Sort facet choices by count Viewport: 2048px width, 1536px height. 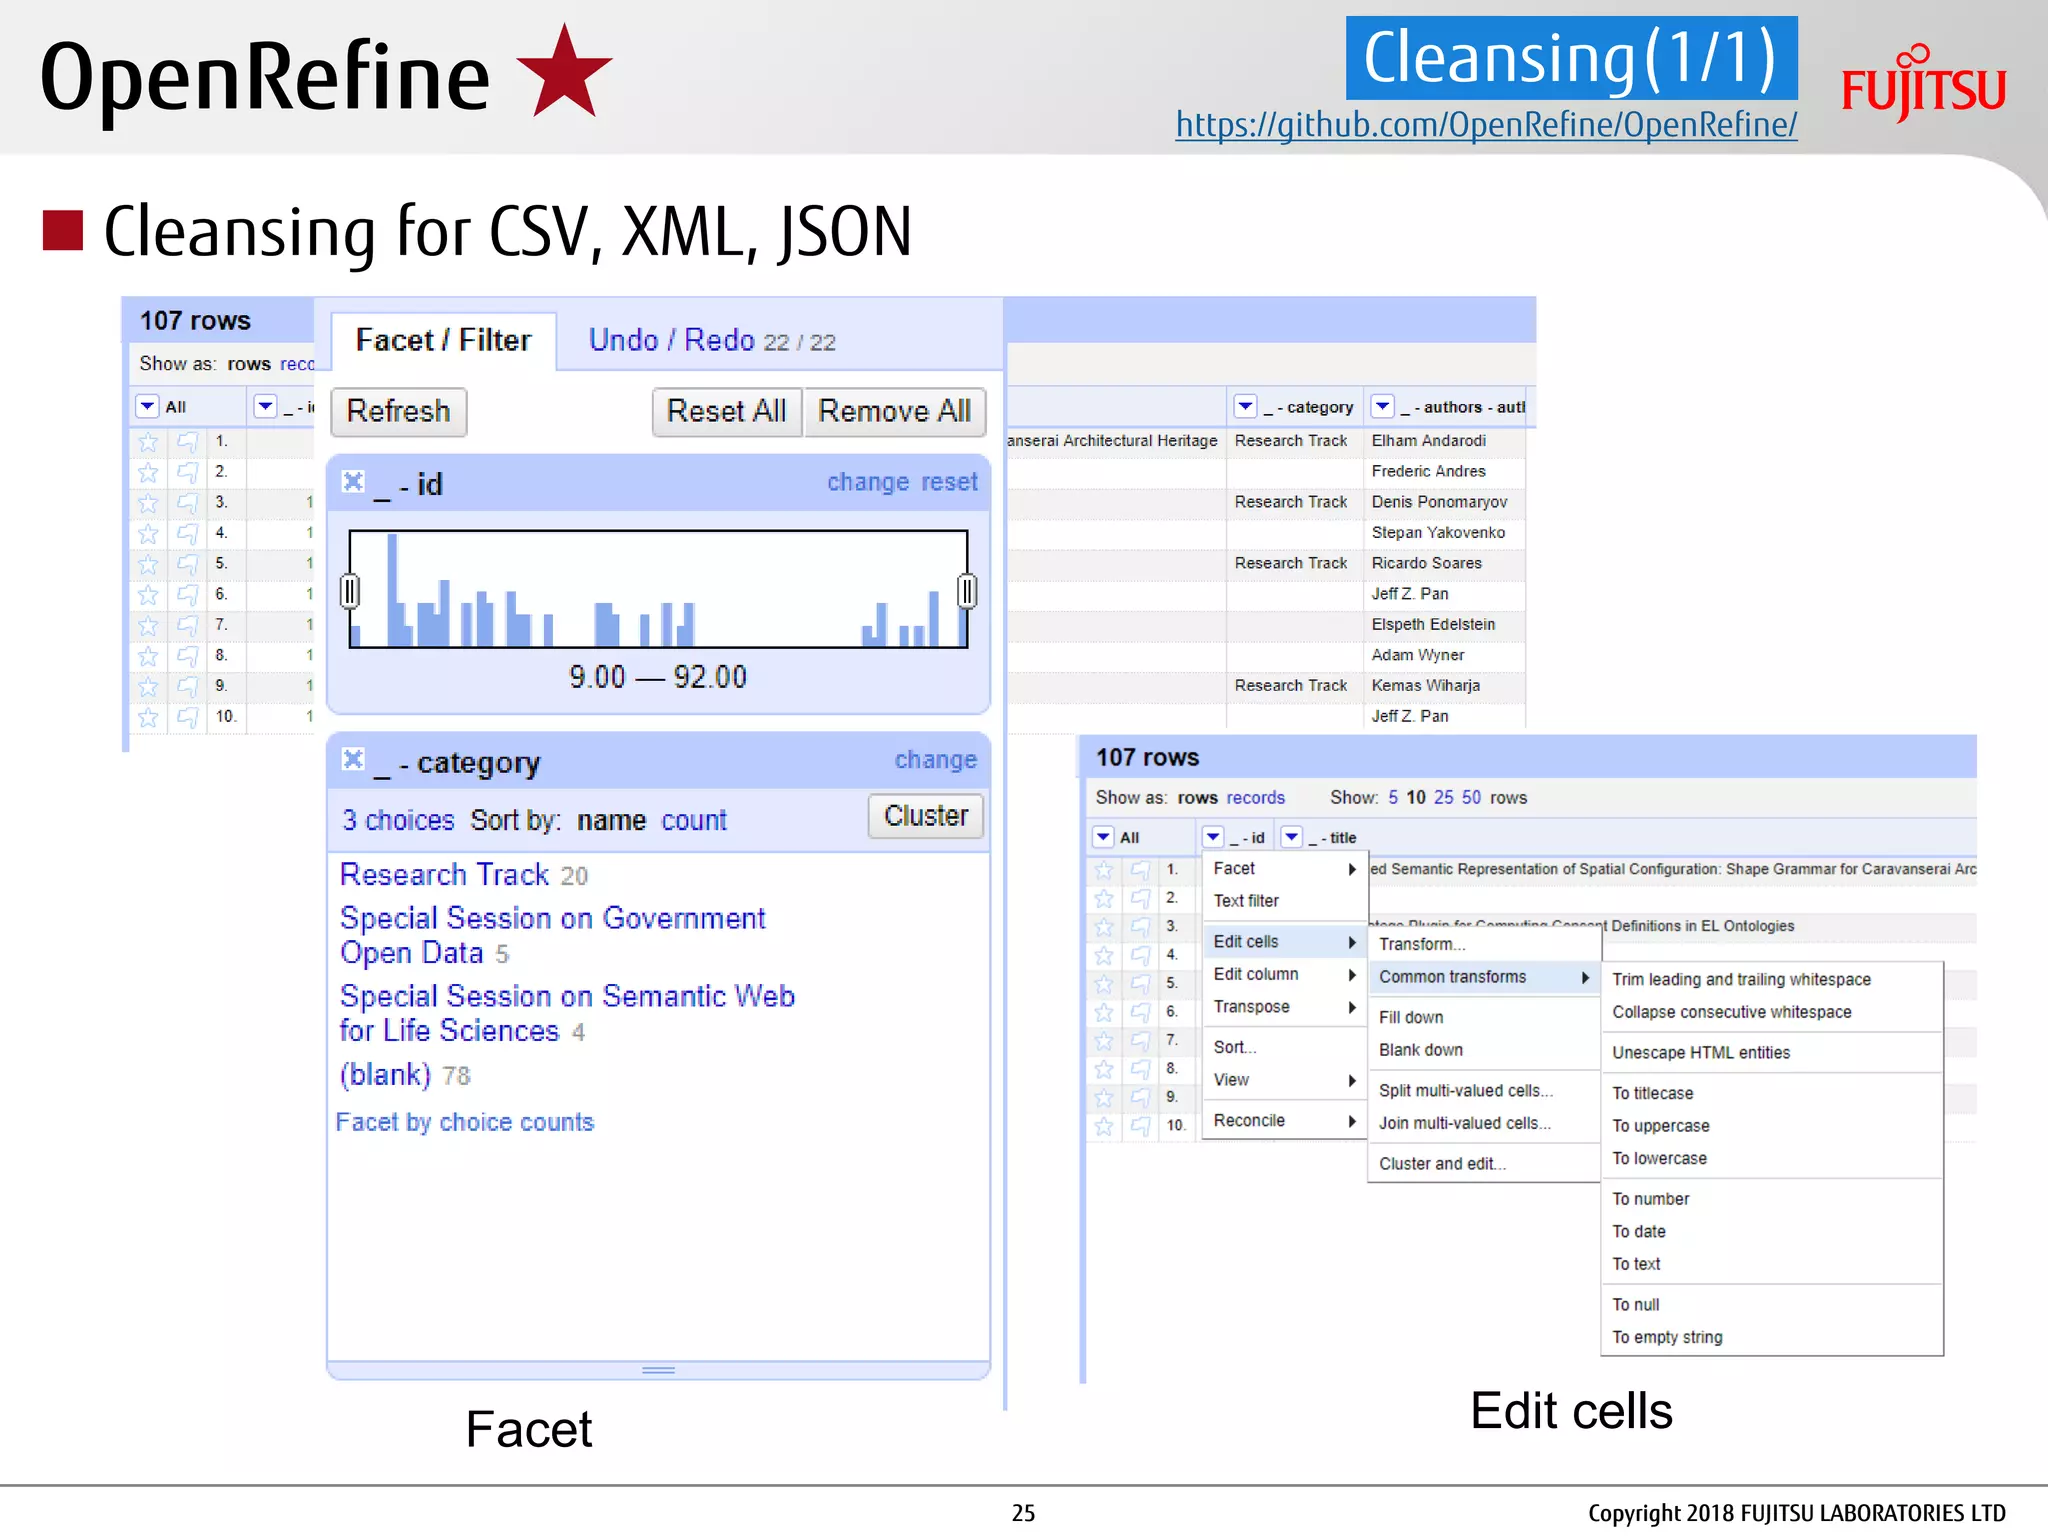click(694, 821)
